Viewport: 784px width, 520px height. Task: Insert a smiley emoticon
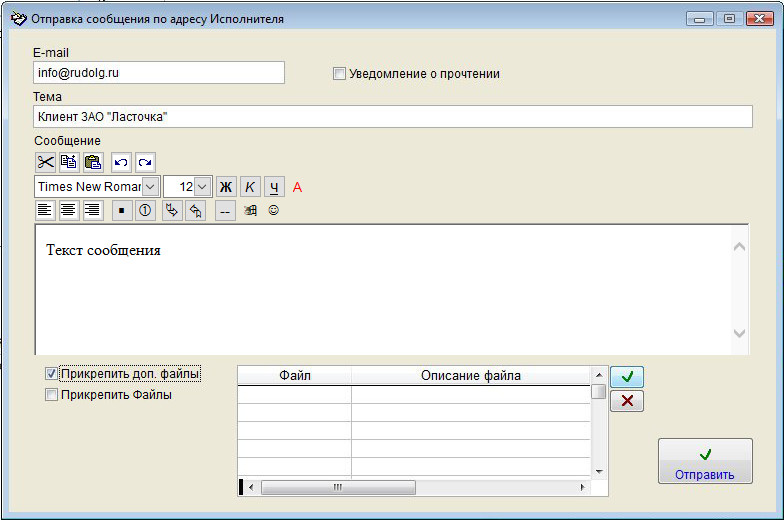(273, 210)
